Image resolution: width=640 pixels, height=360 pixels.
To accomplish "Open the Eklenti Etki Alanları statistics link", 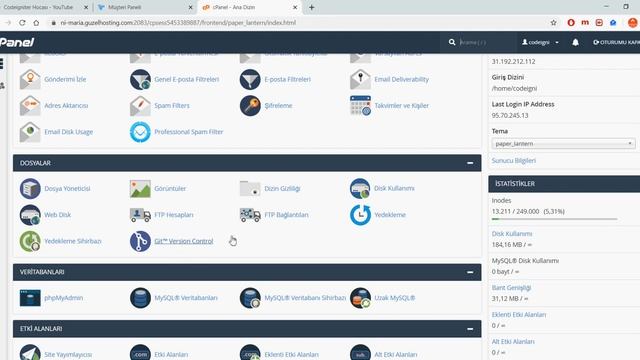I will (518, 315).
